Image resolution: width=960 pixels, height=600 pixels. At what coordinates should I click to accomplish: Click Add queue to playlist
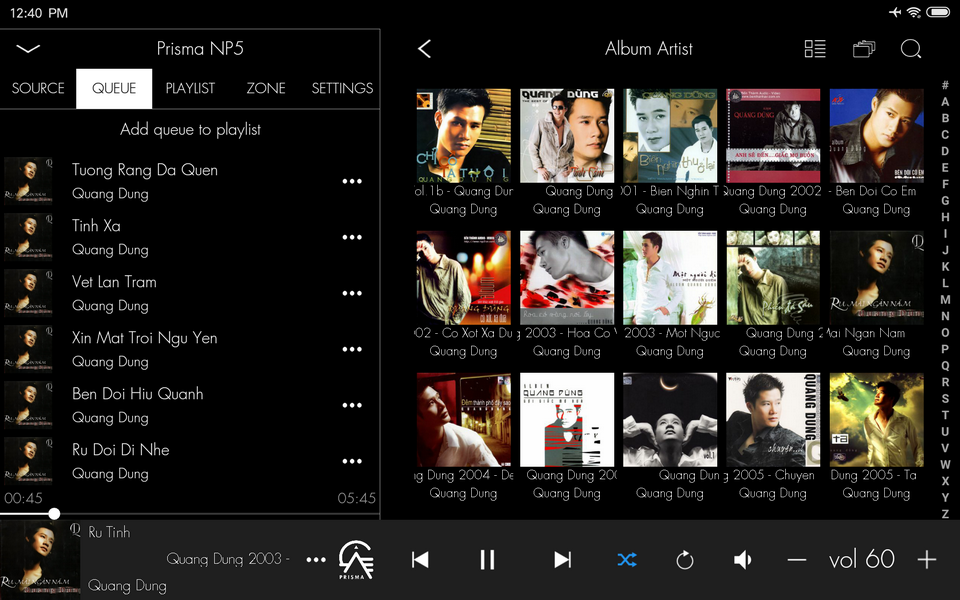[190, 129]
